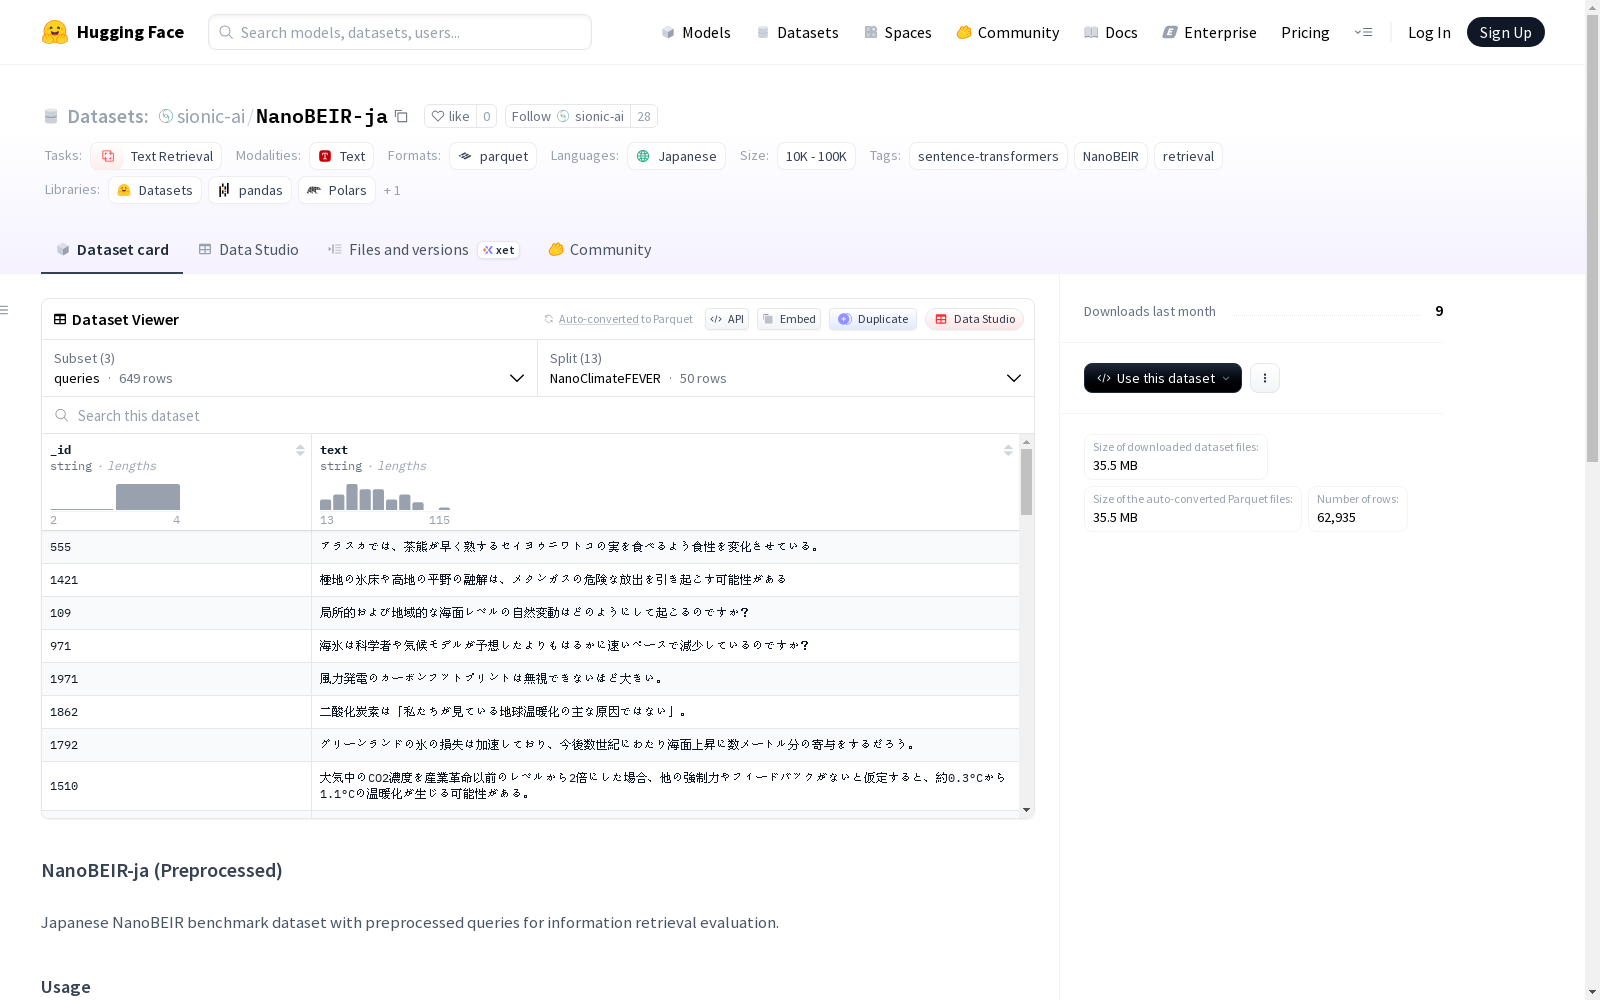This screenshot has width=1600, height=1000.
Task: Click the magnifier in Search this dataset
Action: [x=62, y=415]
